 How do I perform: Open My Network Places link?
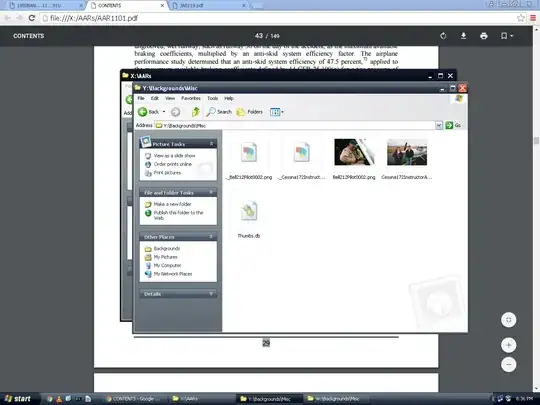(x=173, y=274)
